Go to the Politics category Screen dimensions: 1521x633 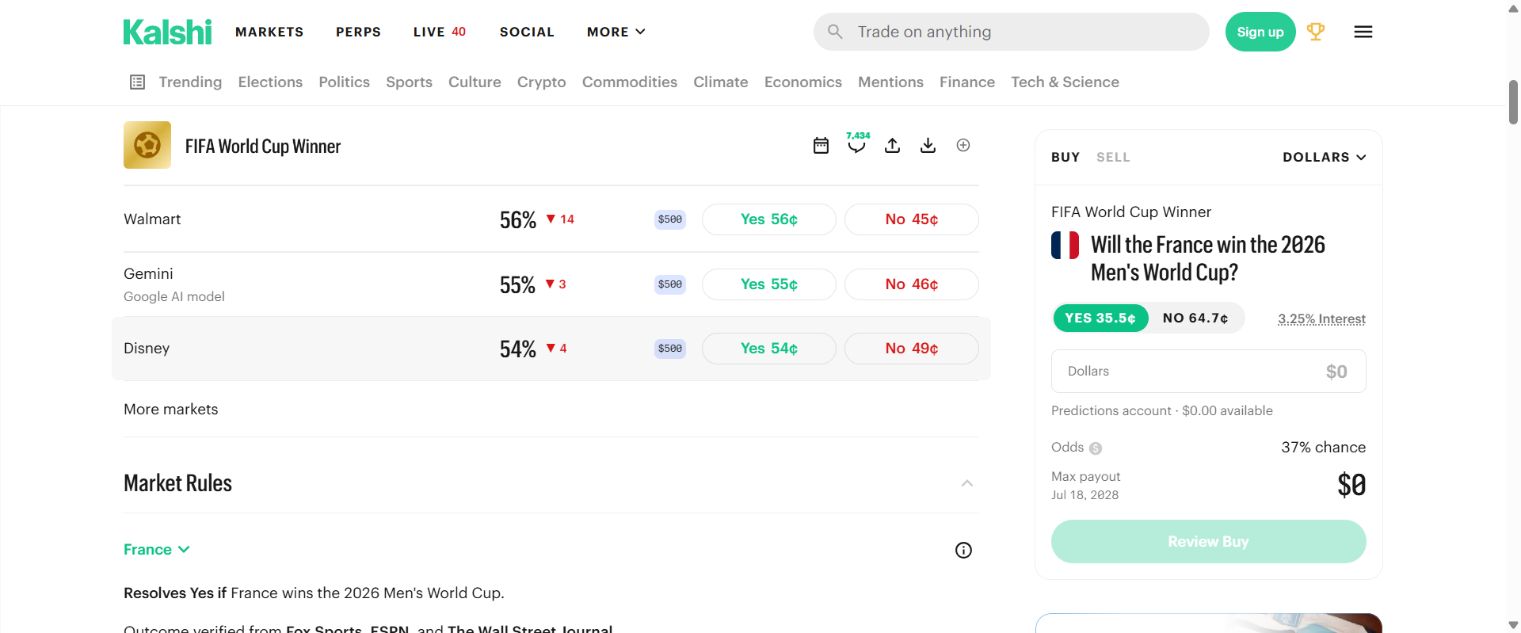344,82
